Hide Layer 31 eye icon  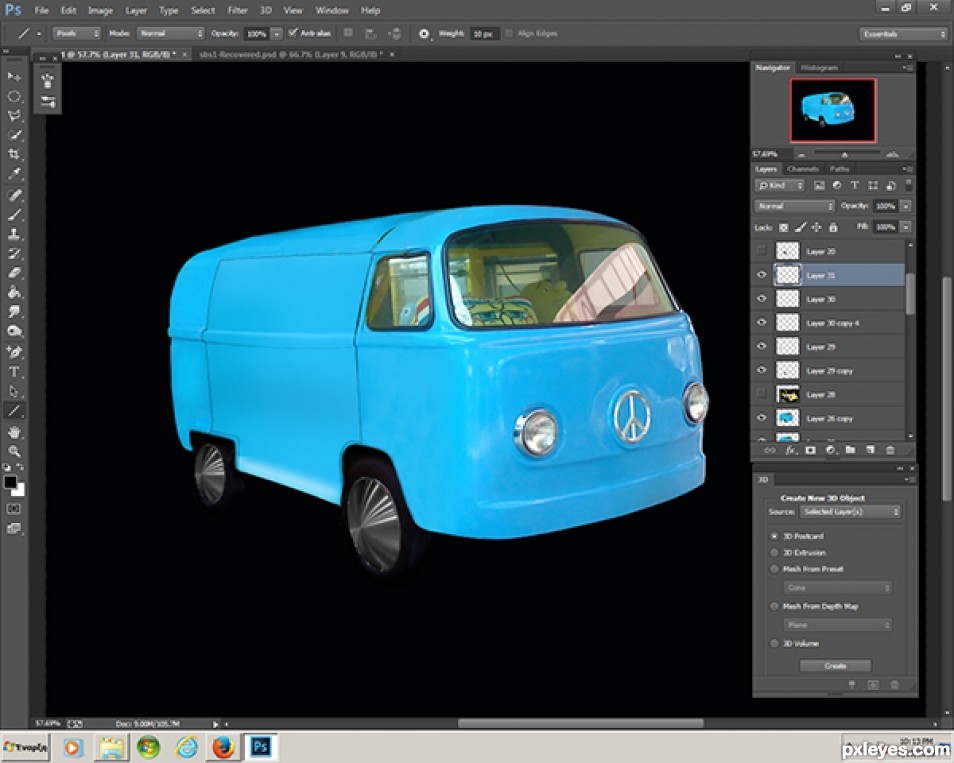(x=761, y=275)
